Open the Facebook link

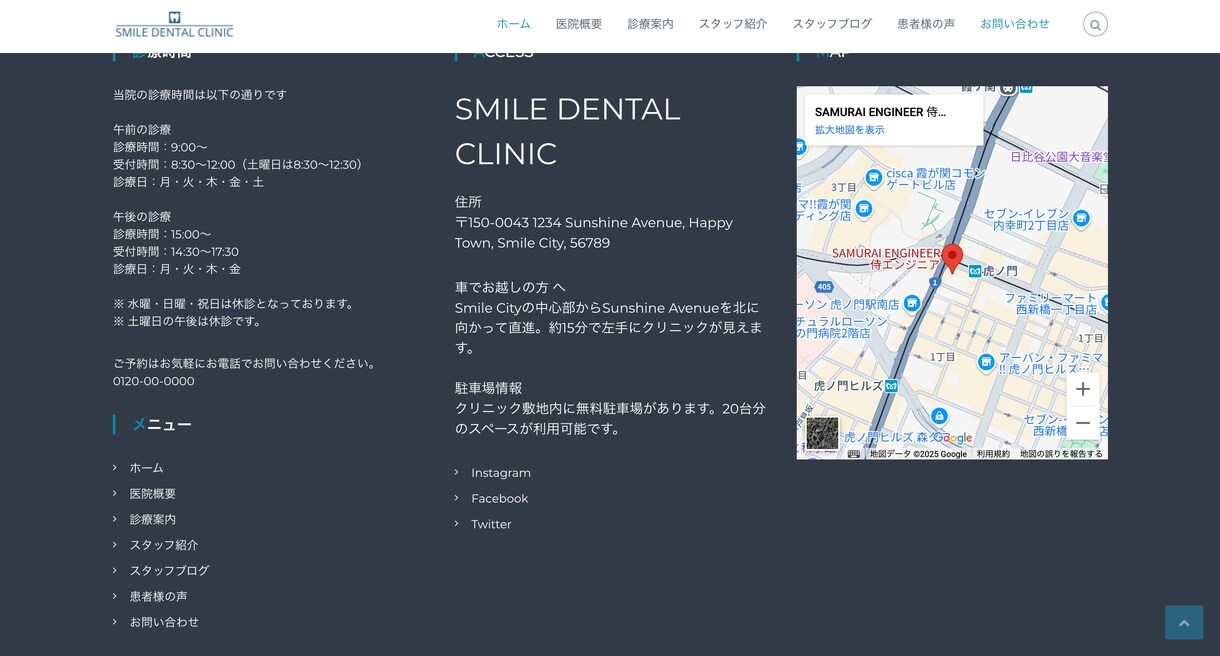(500, 499)
